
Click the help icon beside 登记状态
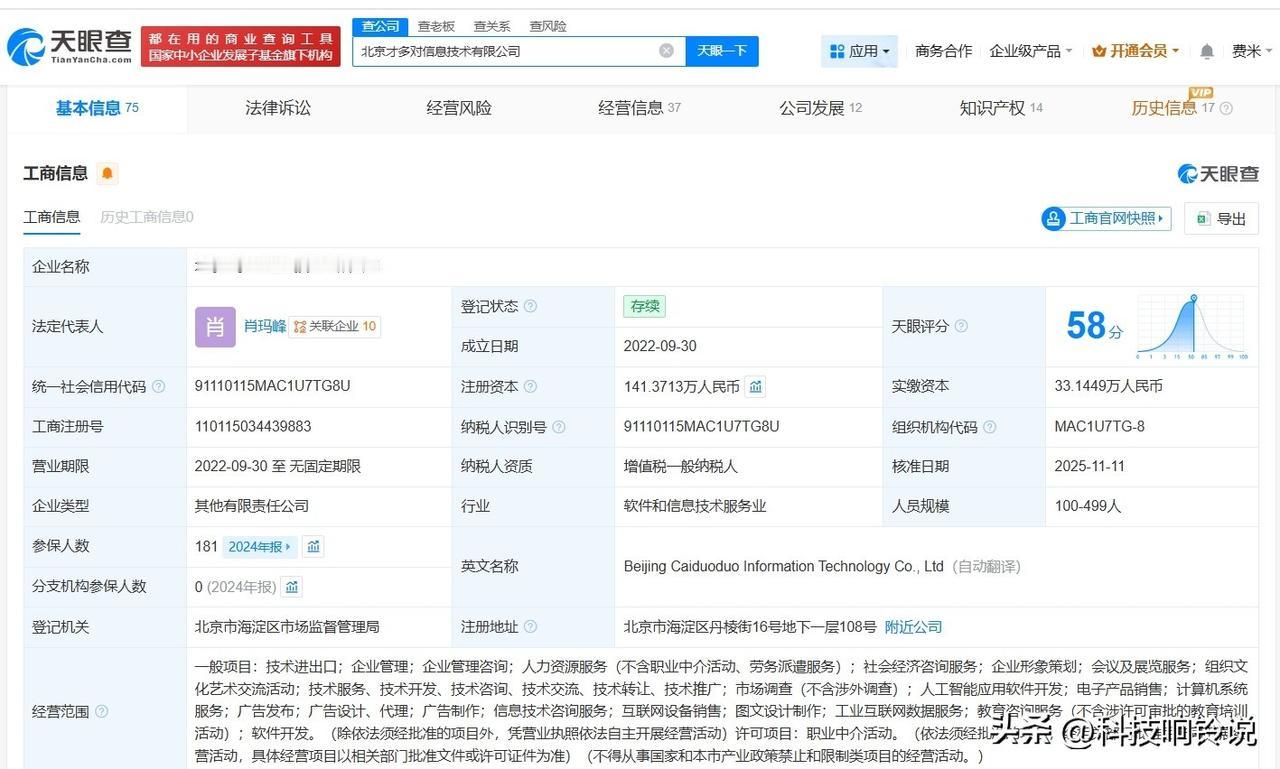coord(530,306)
